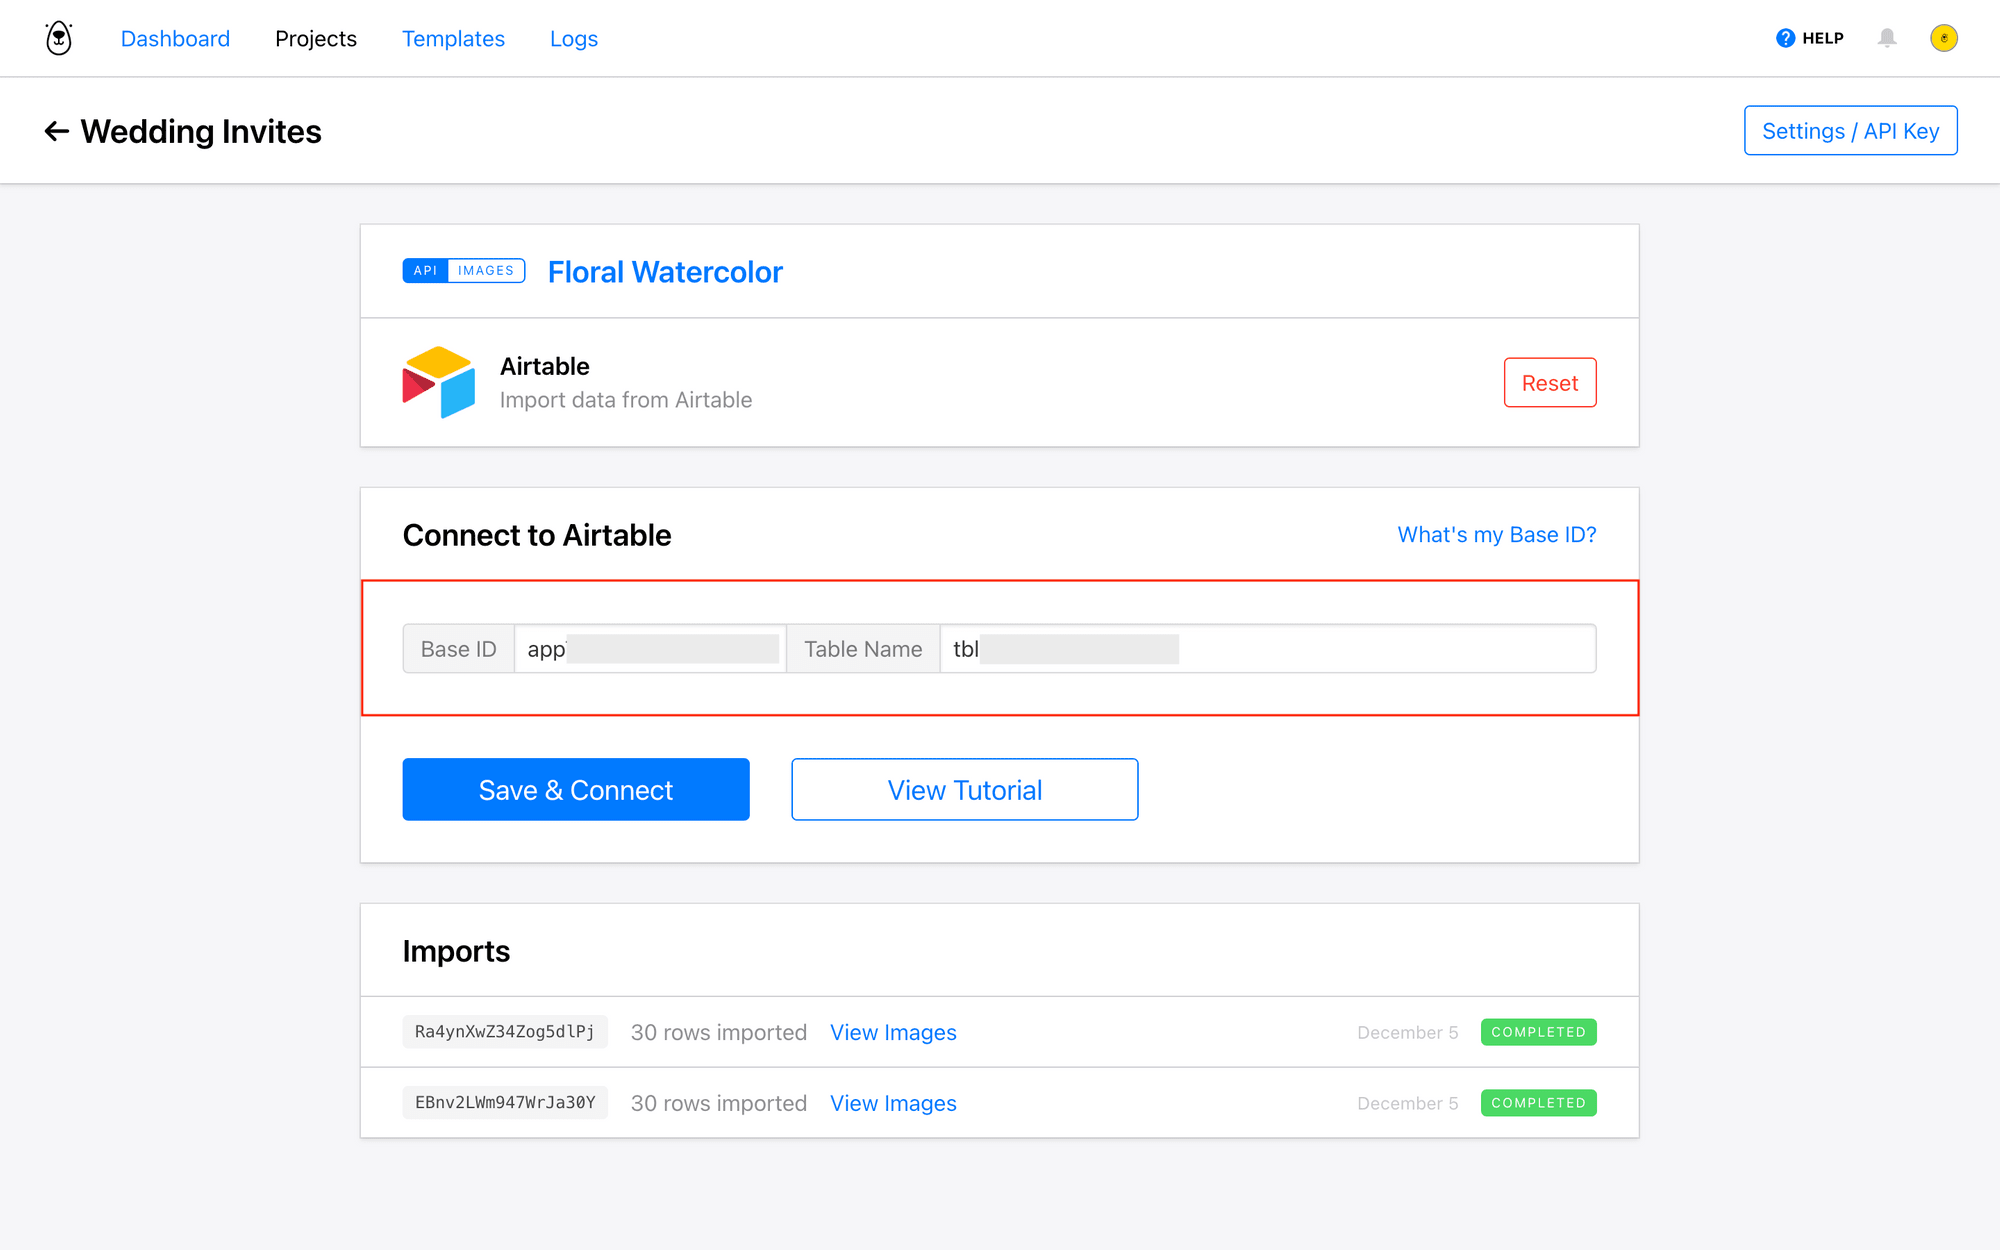Click the back arrow beside Wedding Invites

(x=57, y=131)
